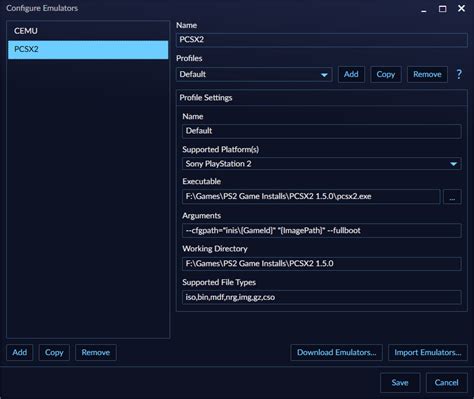Click the Working Directory field

[x=322, y=264]
